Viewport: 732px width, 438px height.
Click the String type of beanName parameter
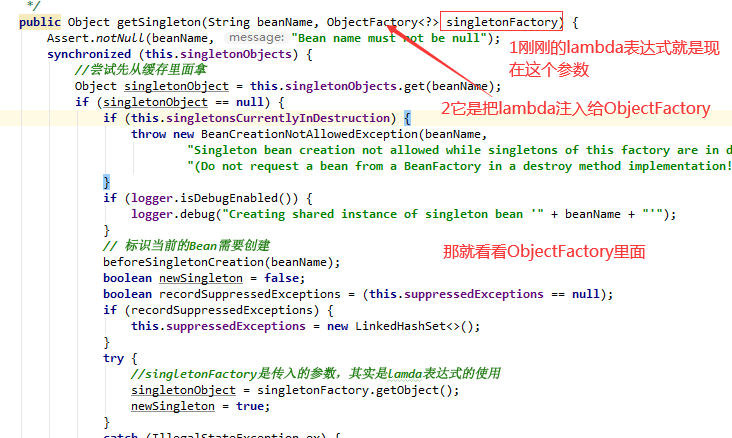click(229, 22)
